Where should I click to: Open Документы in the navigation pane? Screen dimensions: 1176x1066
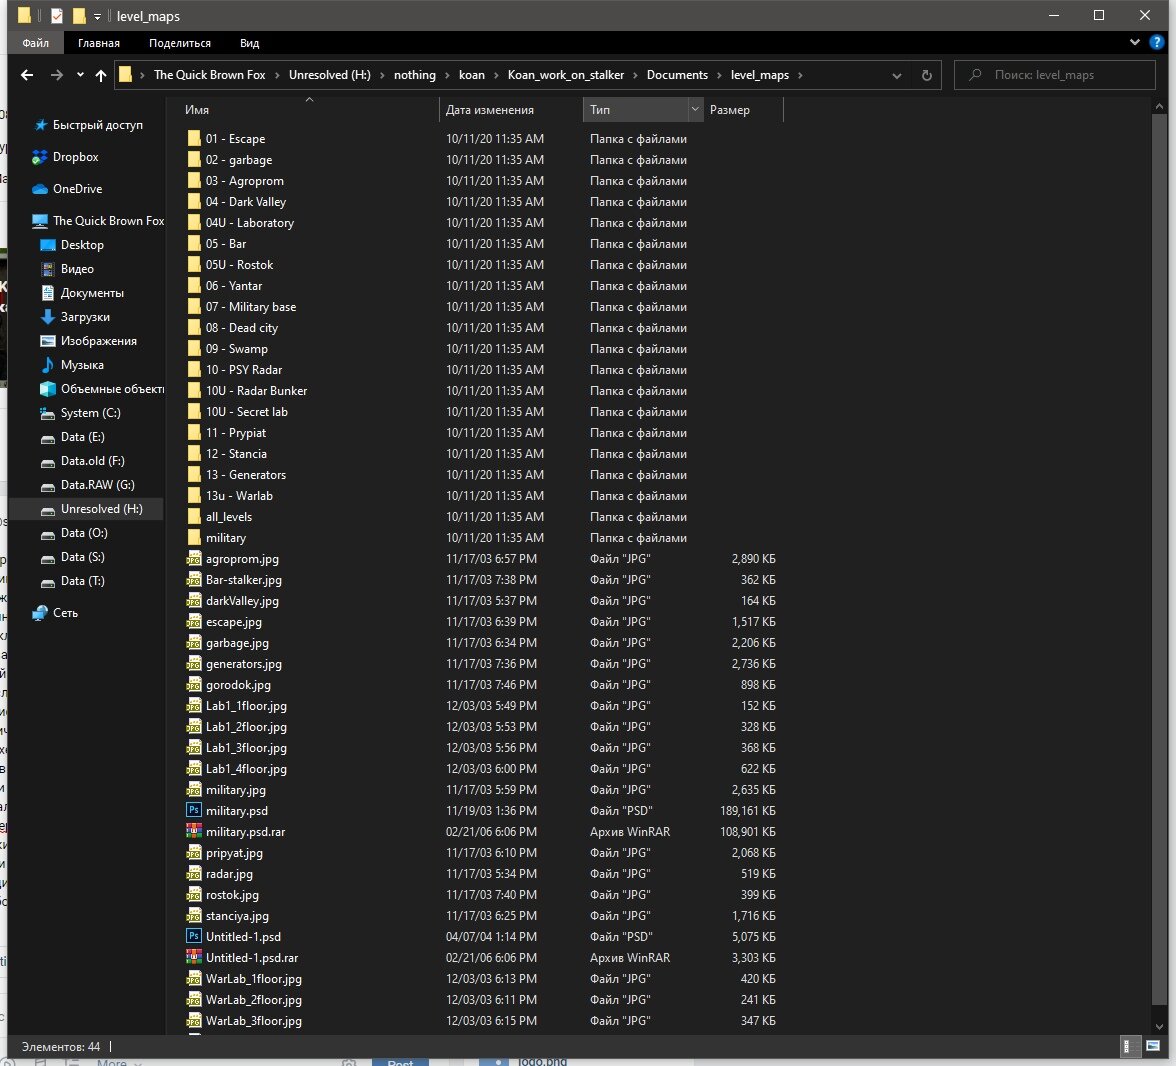92,293
